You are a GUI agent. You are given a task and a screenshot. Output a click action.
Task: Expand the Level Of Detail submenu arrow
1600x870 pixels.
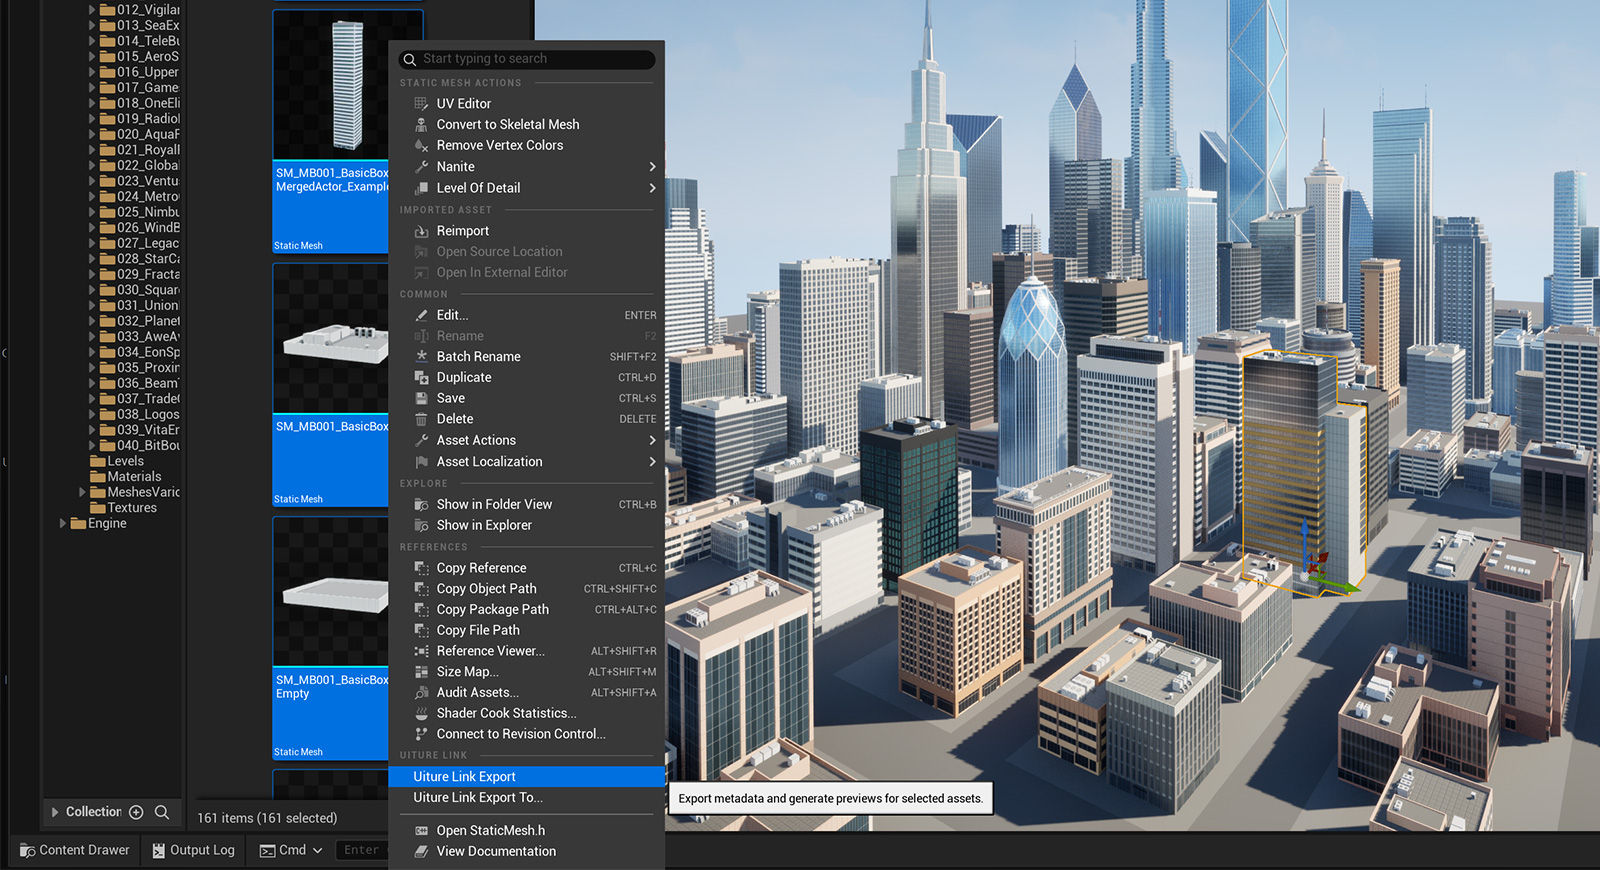click(652, 188)
